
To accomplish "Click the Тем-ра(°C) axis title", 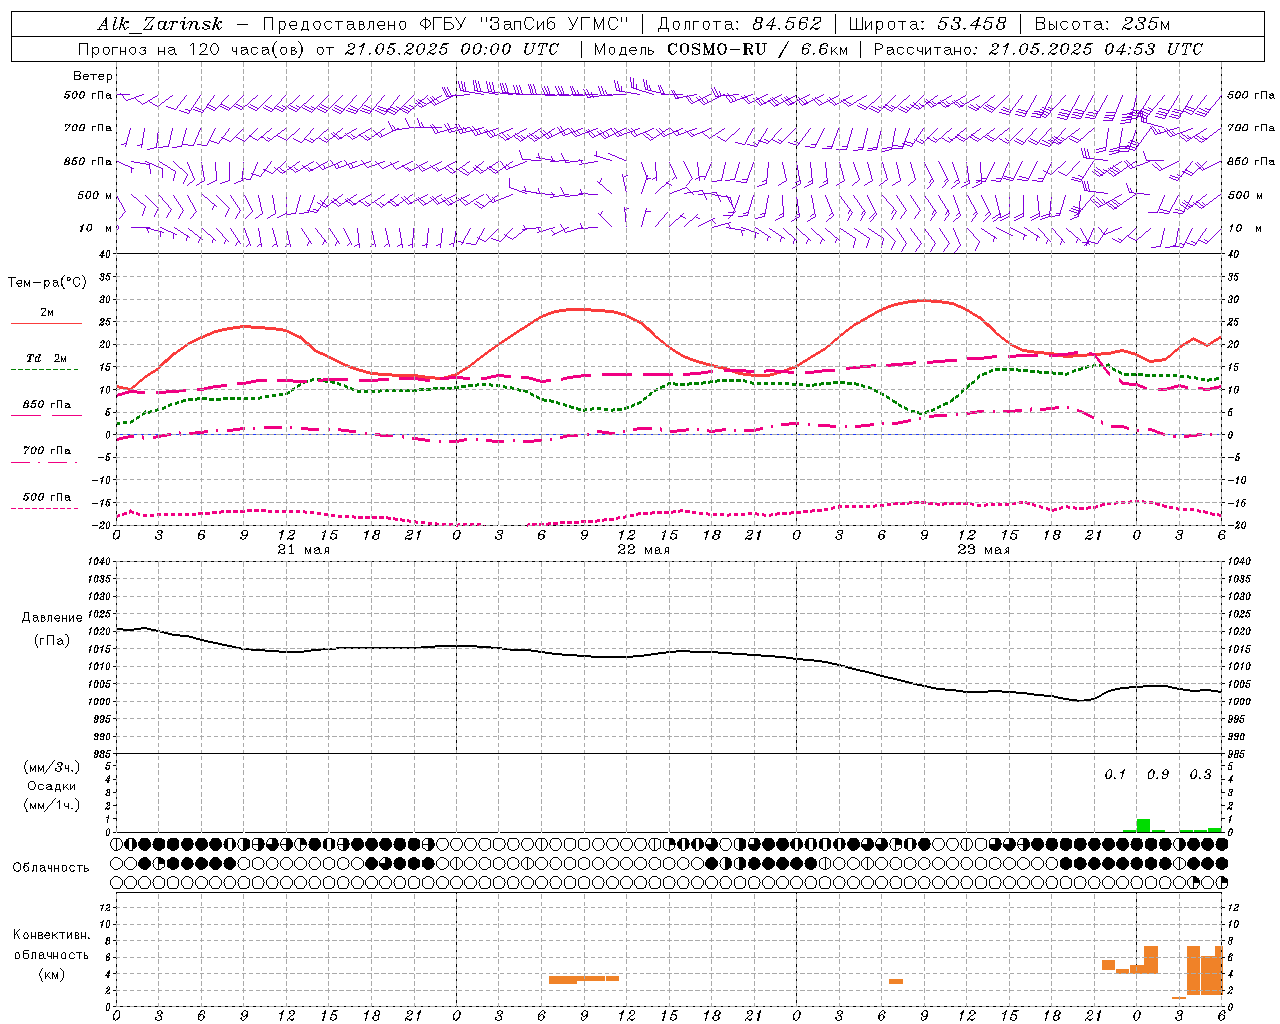I will pos(47,283).
